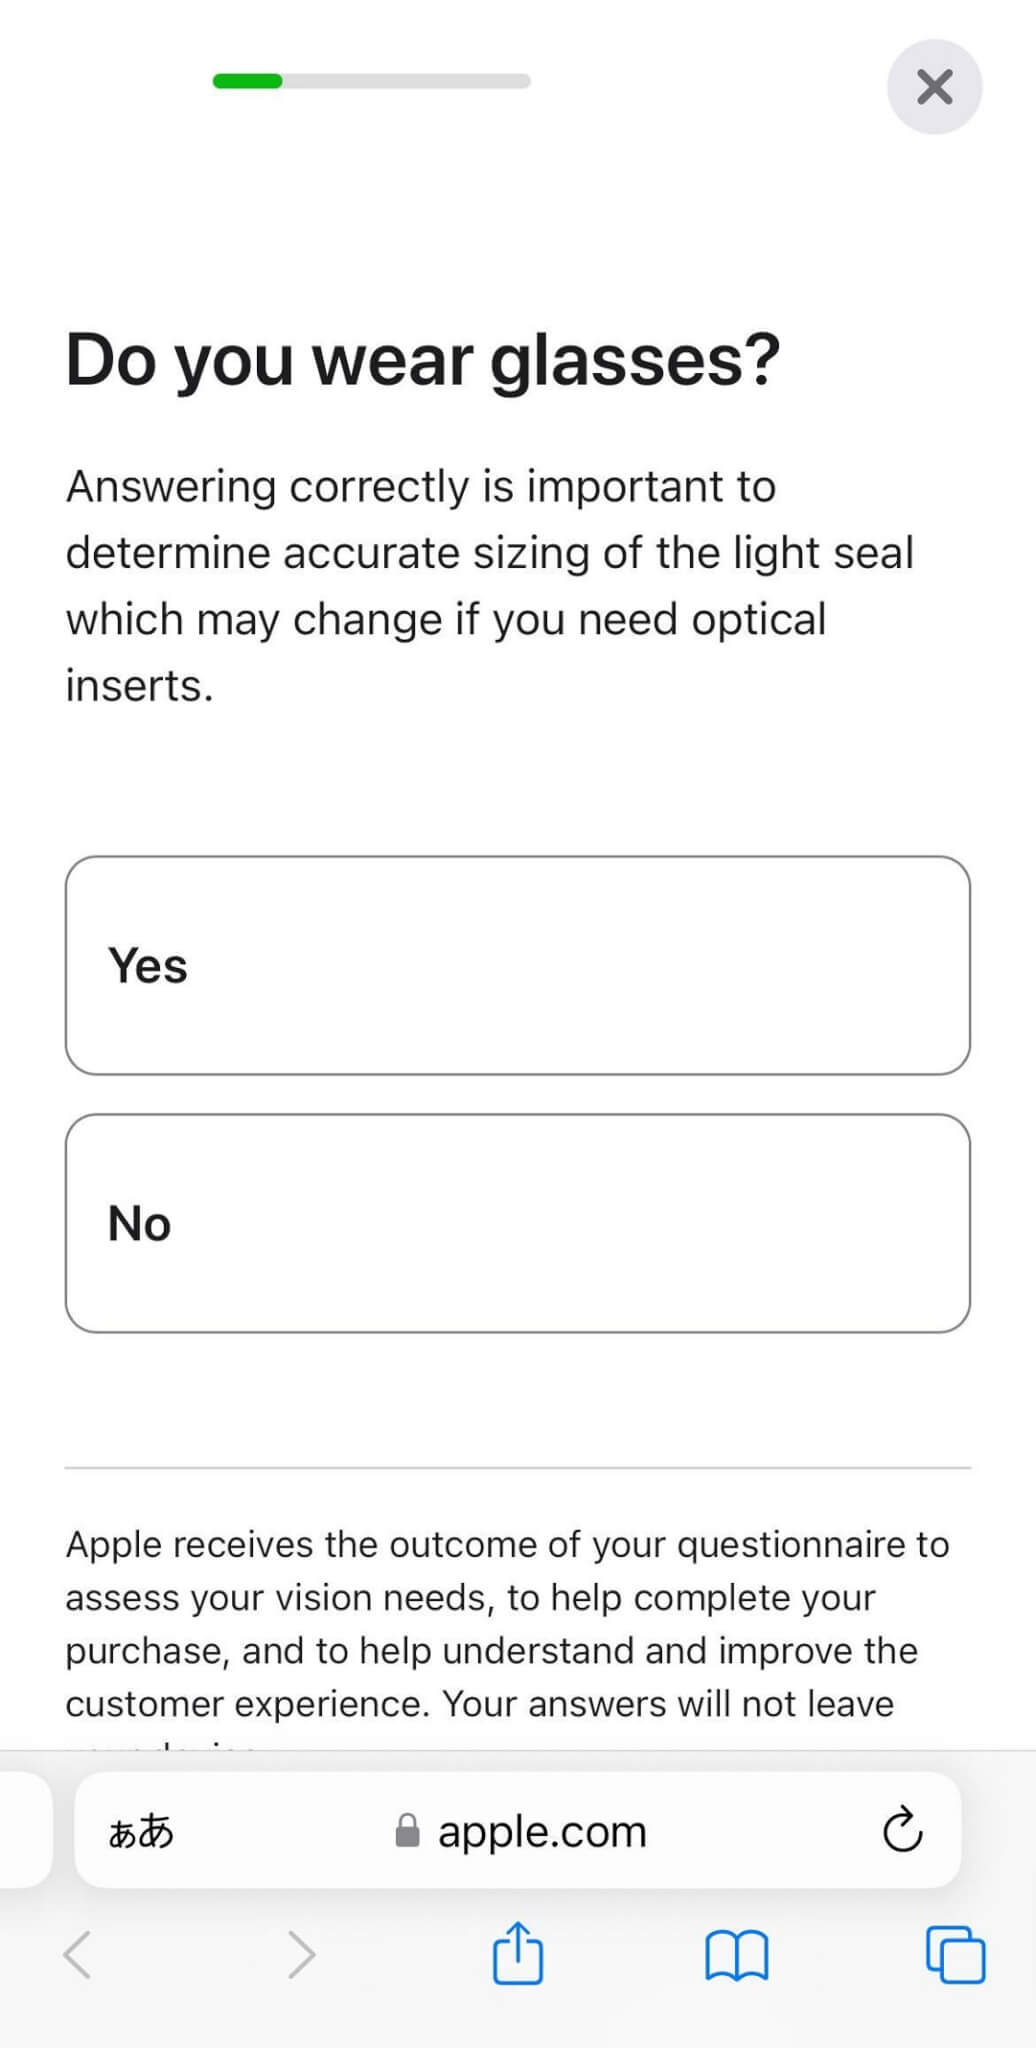Screen dimensions: 1036x2048
Task: Switch to the adjacent tab at left edge
Action: point(24,1830)
